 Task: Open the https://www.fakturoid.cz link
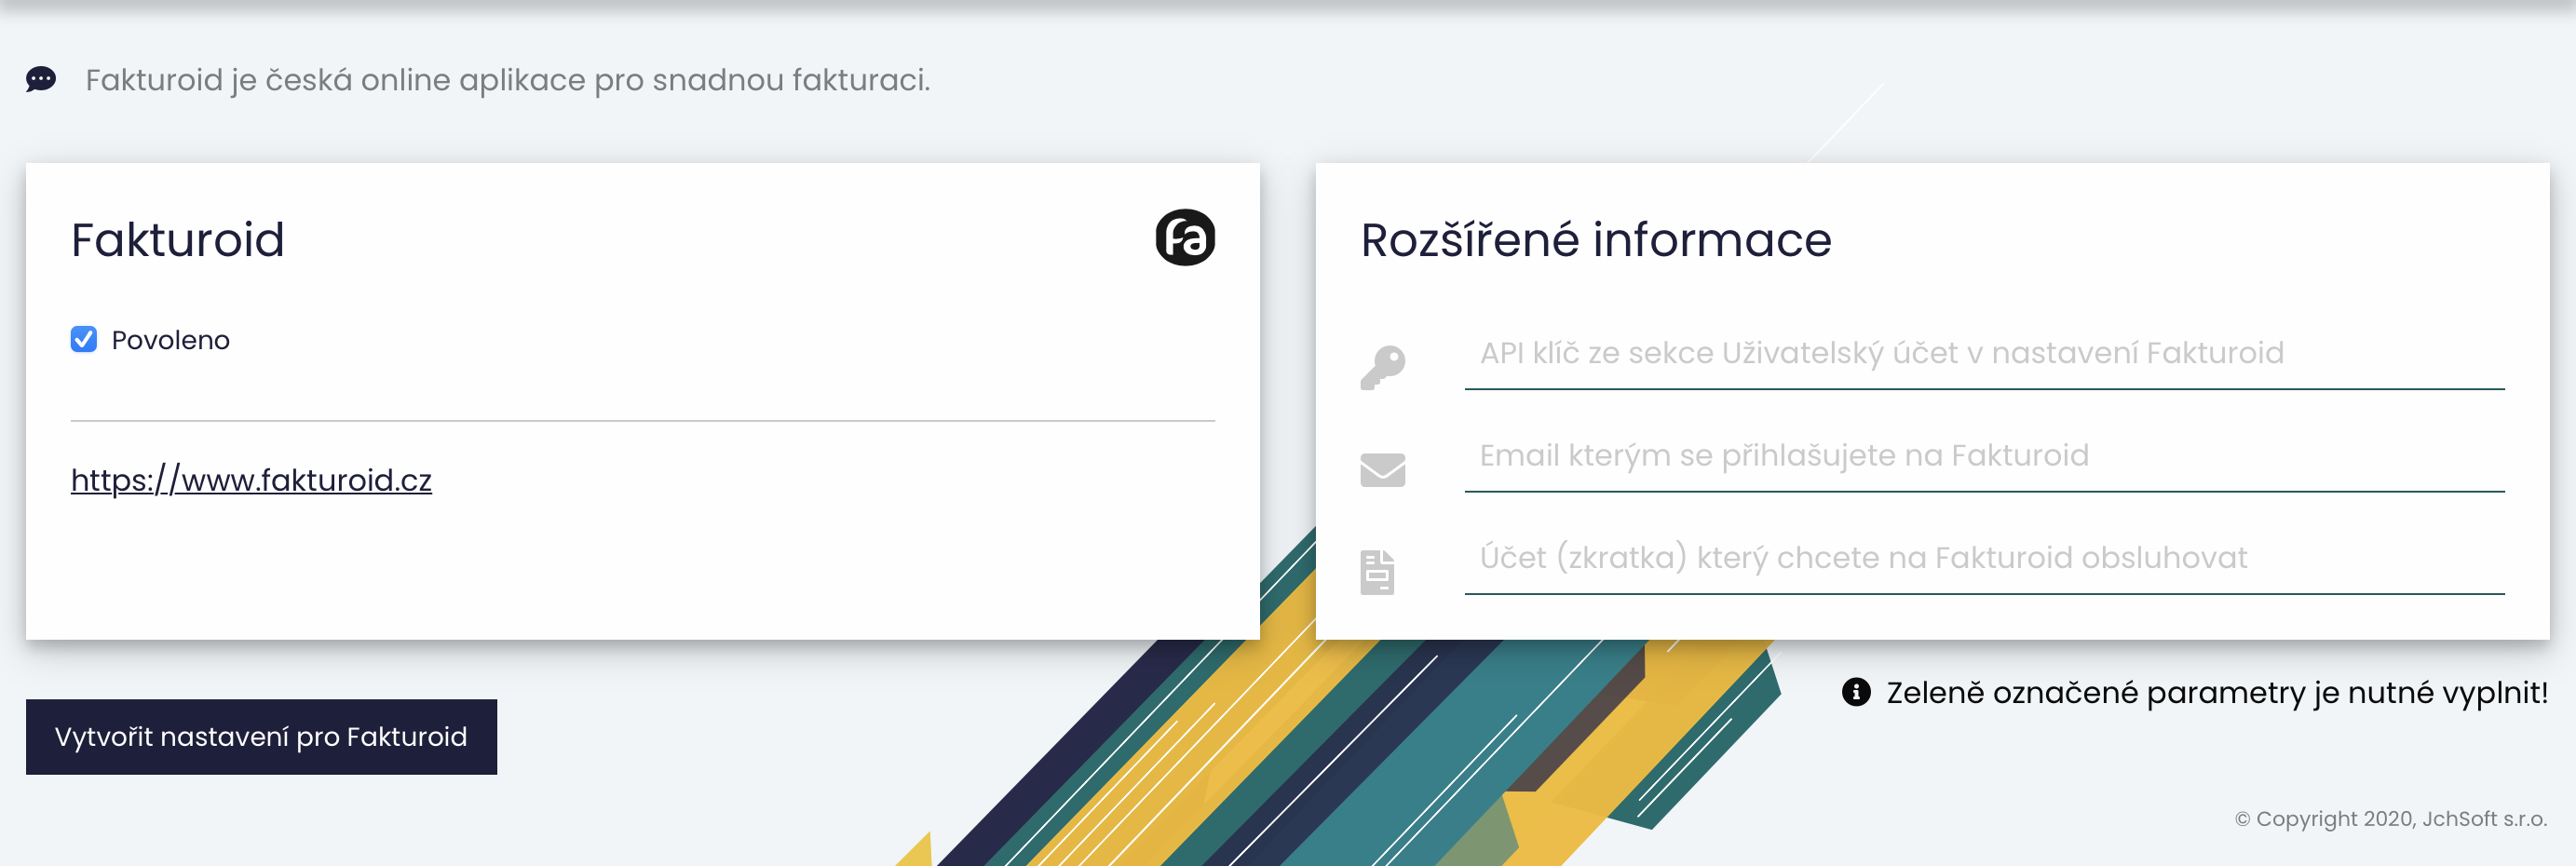251,480
